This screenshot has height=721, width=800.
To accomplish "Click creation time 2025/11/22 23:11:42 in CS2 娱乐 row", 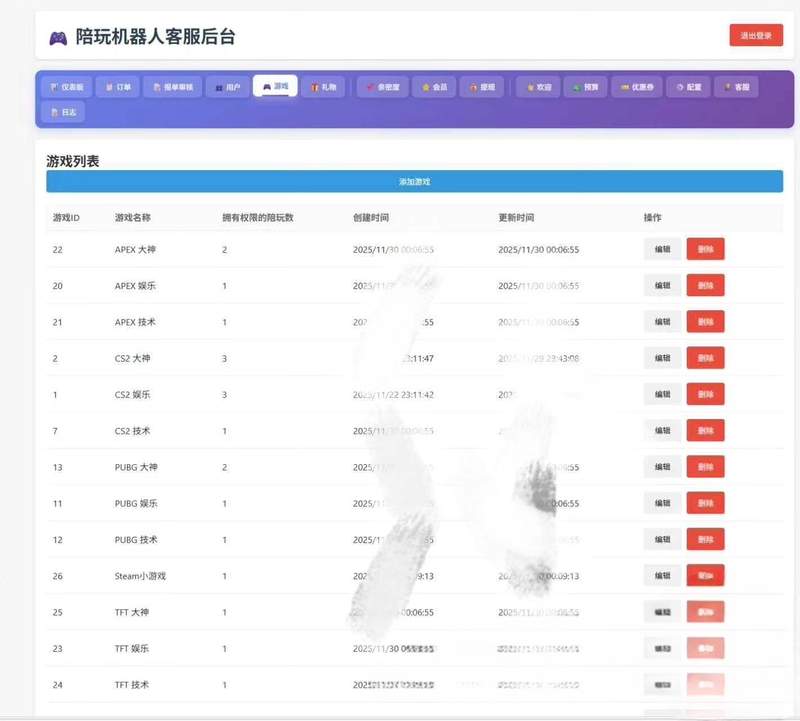I will pyautogui.click(x=393, y=394).
